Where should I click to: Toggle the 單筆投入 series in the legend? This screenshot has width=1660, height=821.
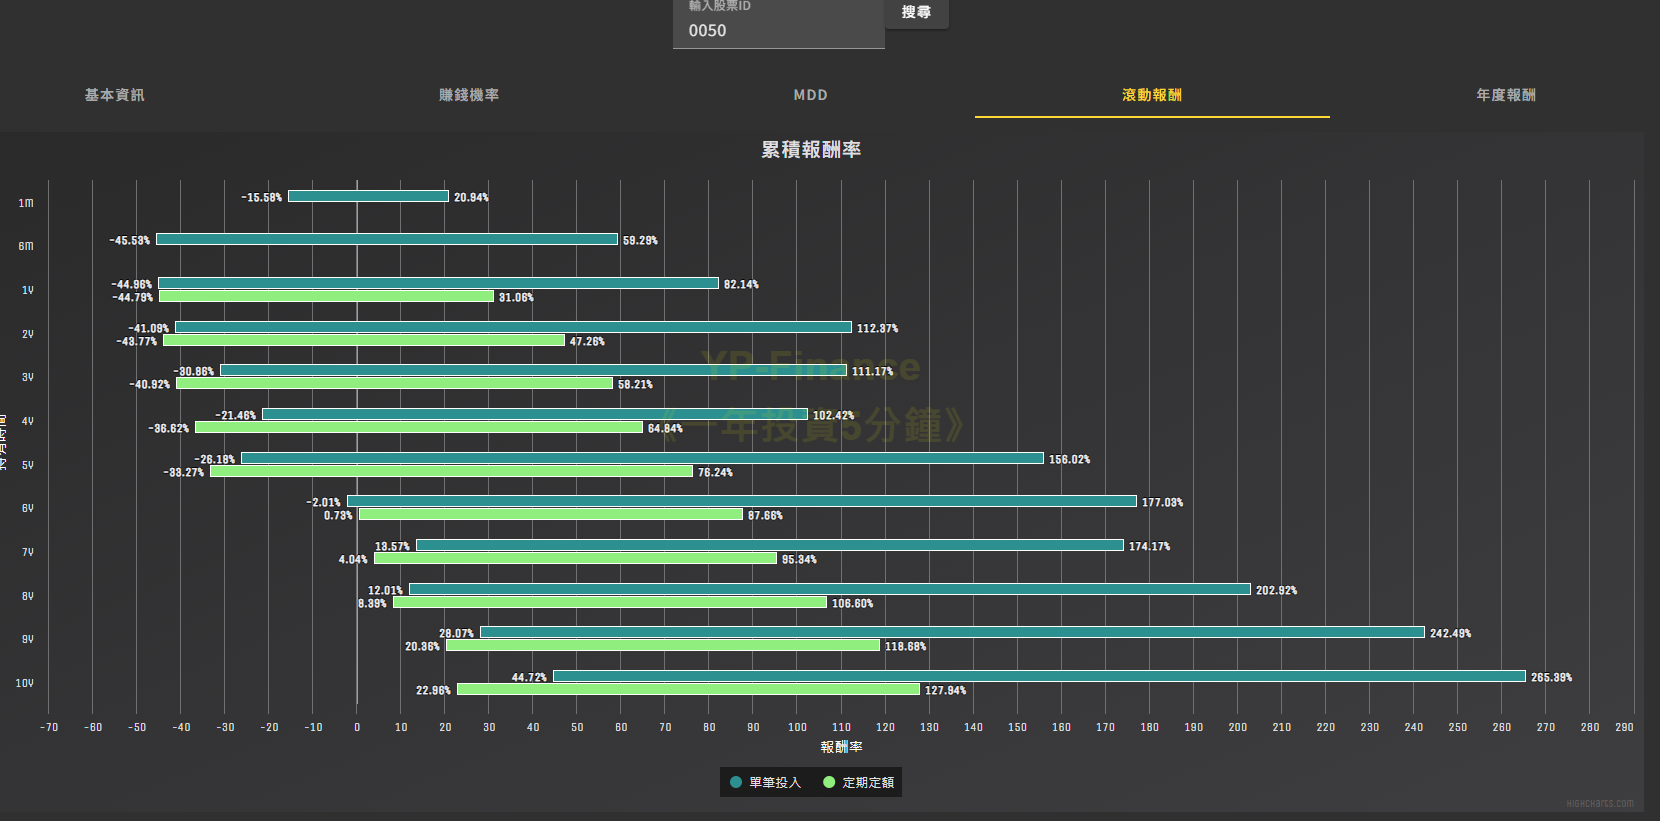pyautogui.click(x=766, y=782)
